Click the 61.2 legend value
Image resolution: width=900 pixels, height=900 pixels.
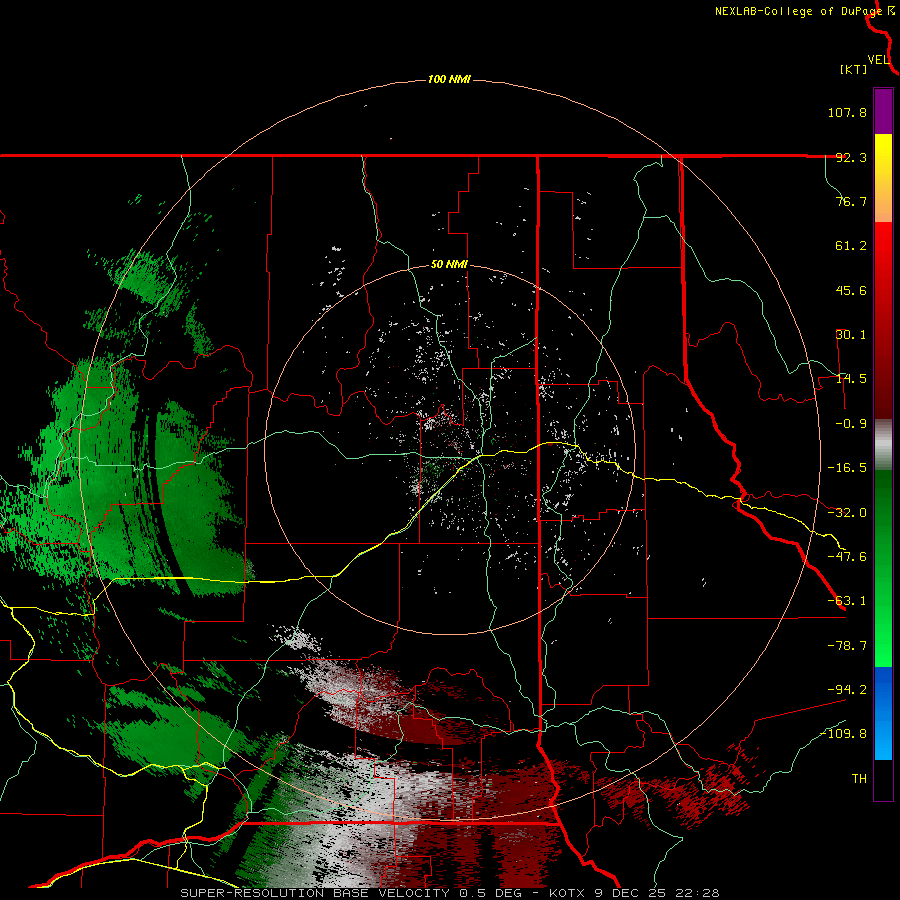pyautogui.click(x=851, y=246)
